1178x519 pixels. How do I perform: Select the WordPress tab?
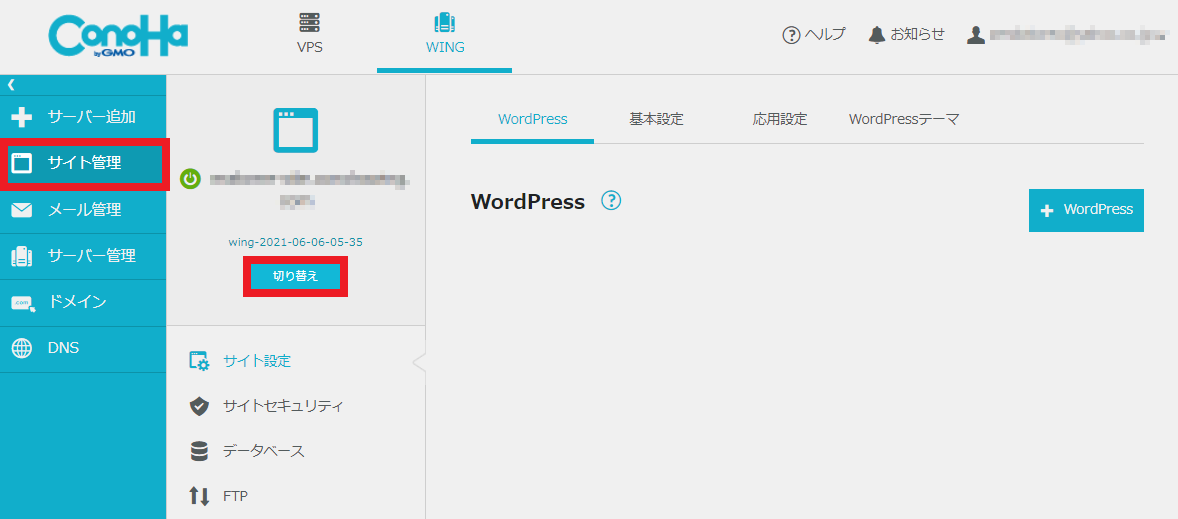pos(533,119)
